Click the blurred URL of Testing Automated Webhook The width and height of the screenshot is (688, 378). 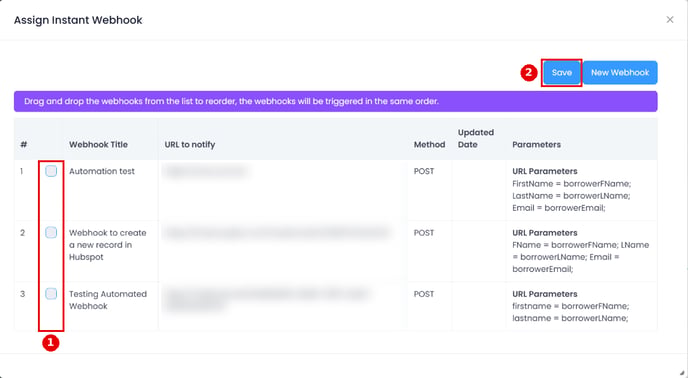pyautogui.click(x=267, y=300)
